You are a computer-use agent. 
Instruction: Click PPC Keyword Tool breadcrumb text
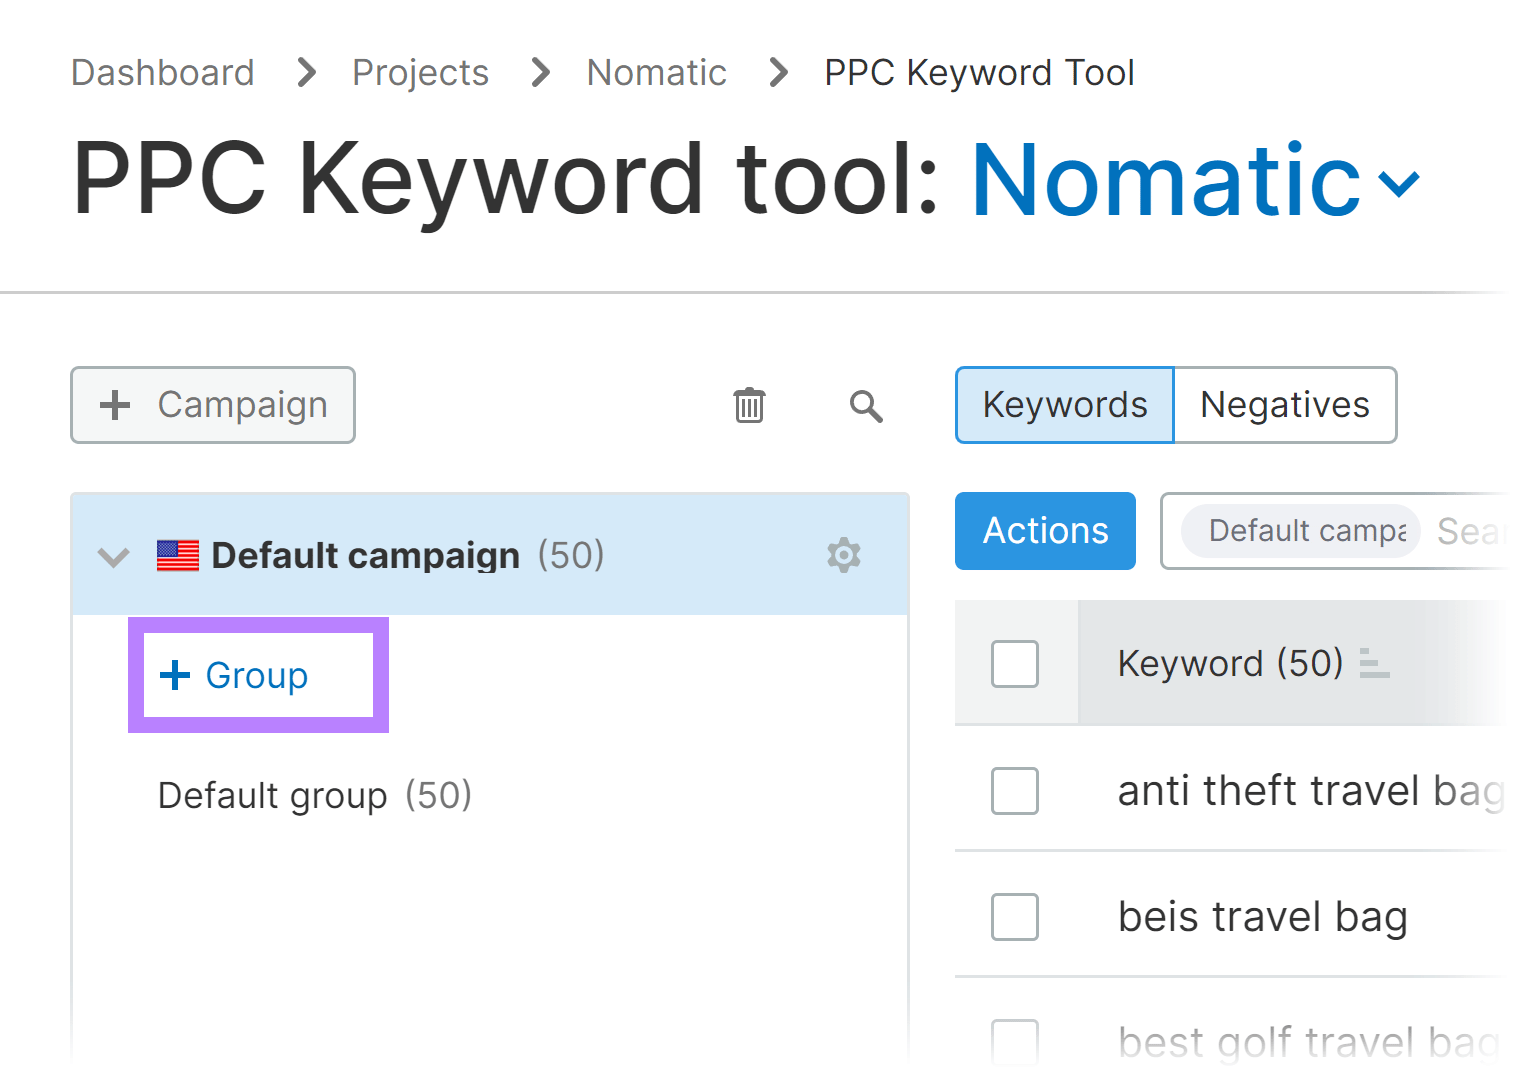click(979, 73)
